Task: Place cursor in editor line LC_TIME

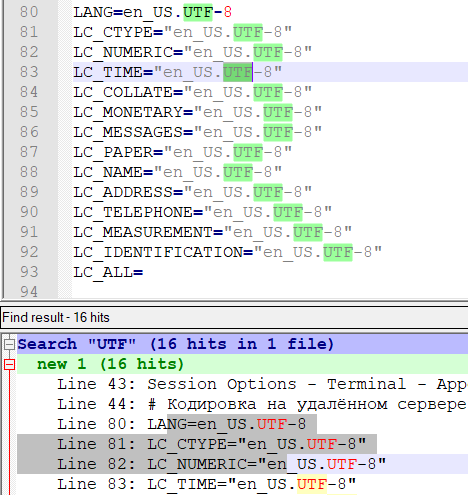Action: 178,72
